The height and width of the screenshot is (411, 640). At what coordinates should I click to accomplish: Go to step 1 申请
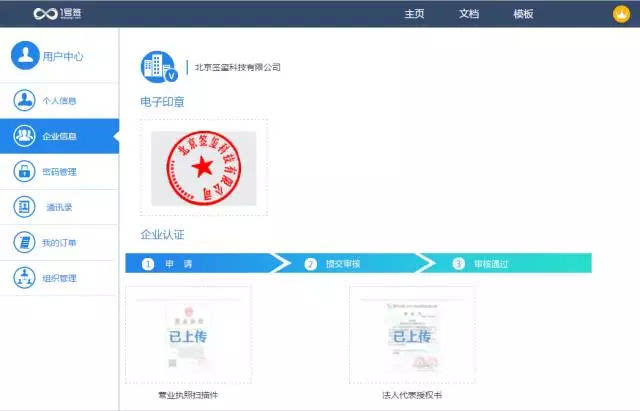coord(200,264)
